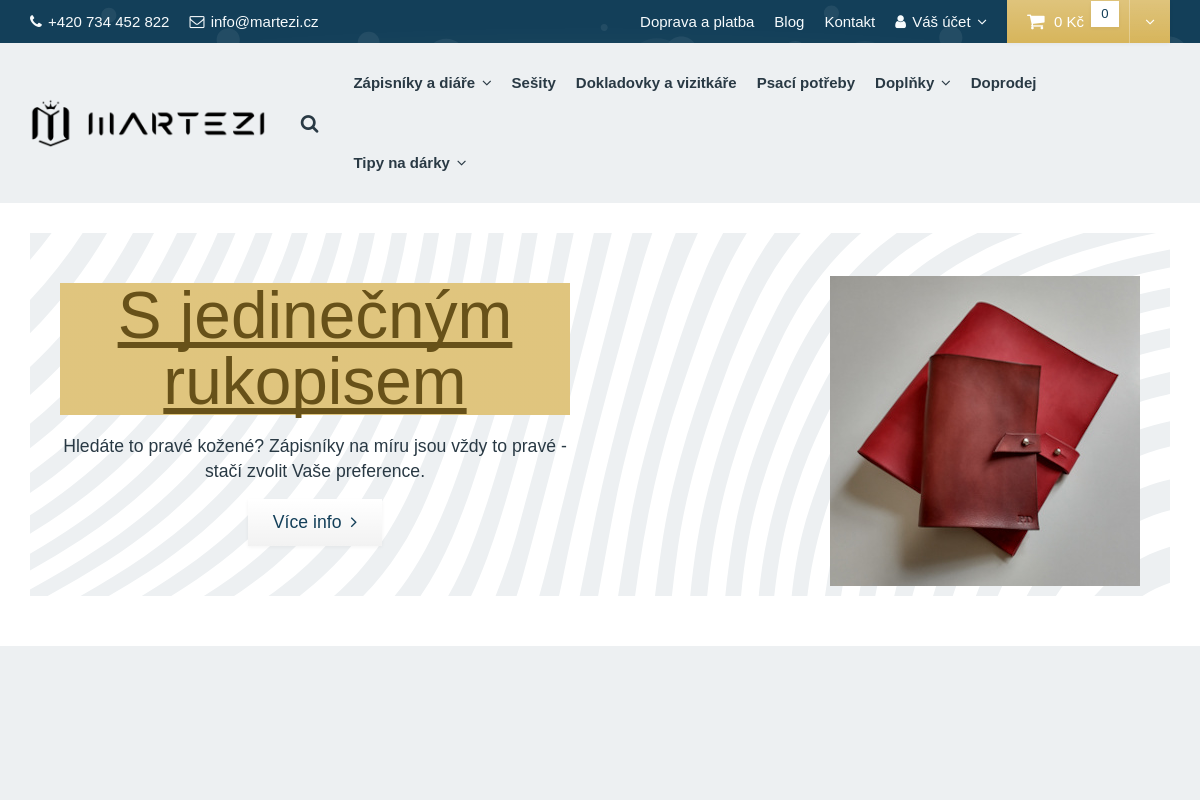Open the Tipy na dárky dropdown
Image resolution: width=1200 pixels, height=800 pixels.
point(409,163)
